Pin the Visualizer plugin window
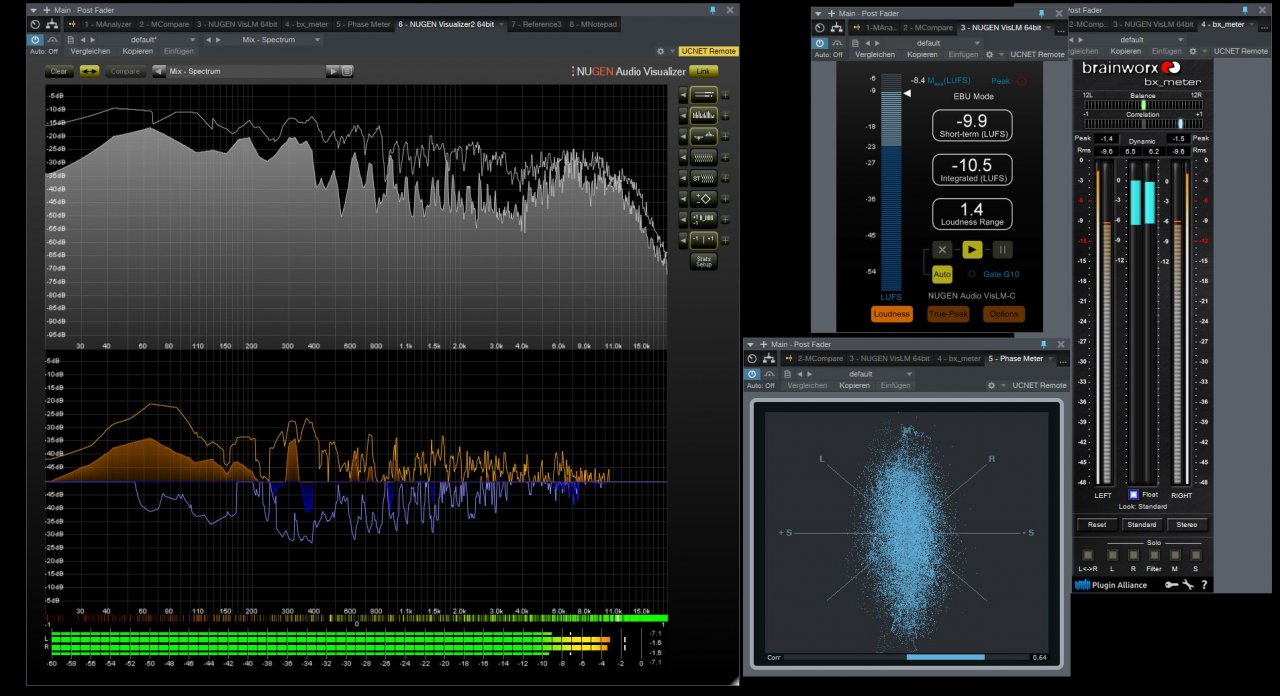The width and height of the screenshot is (1280, 696). pyautogui.click(x=712, y=9)
